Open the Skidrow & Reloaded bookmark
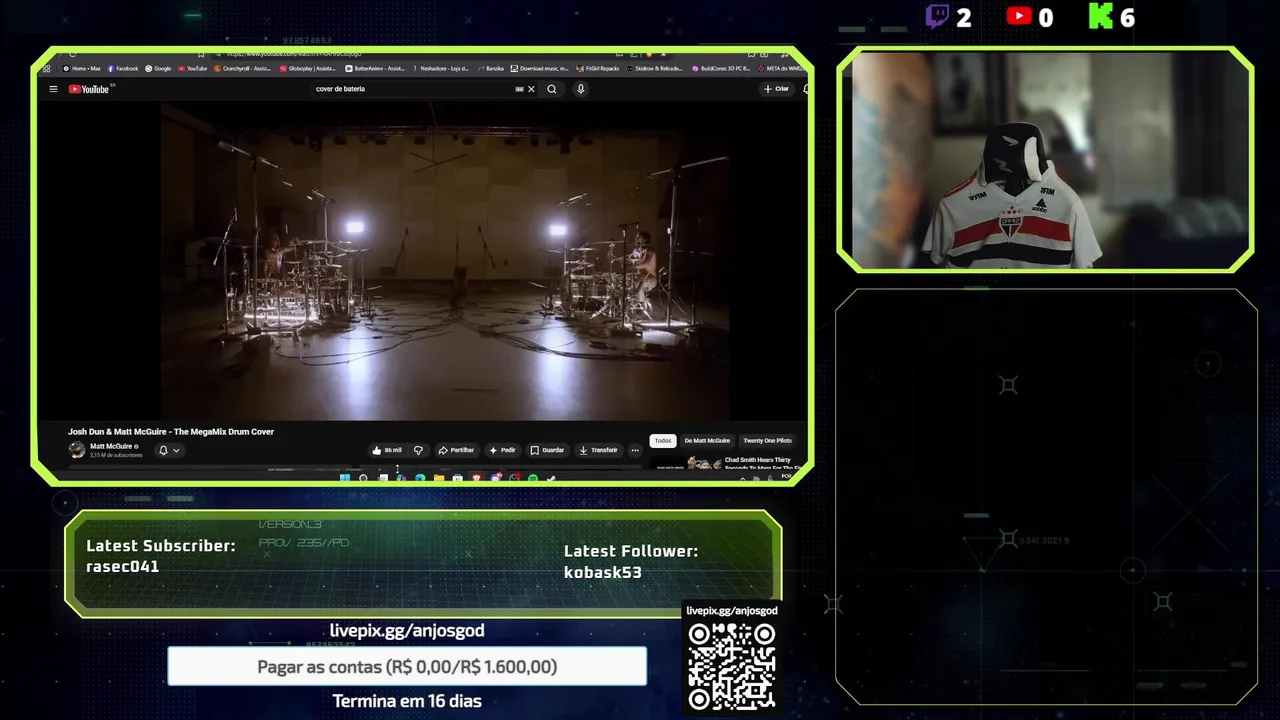 tap(657, 68)
